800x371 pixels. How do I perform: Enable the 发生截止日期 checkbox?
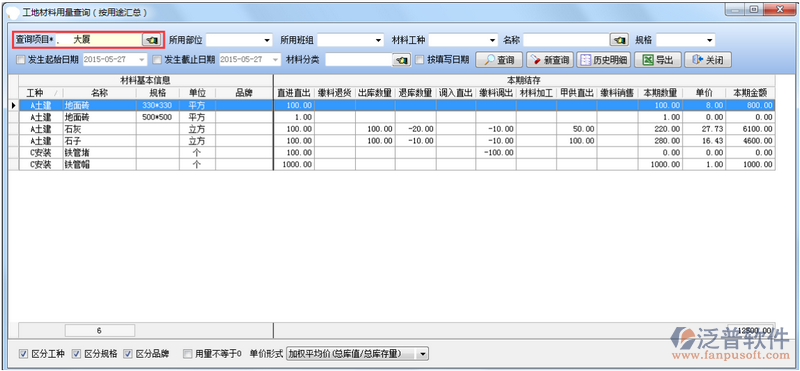point(157,60)
